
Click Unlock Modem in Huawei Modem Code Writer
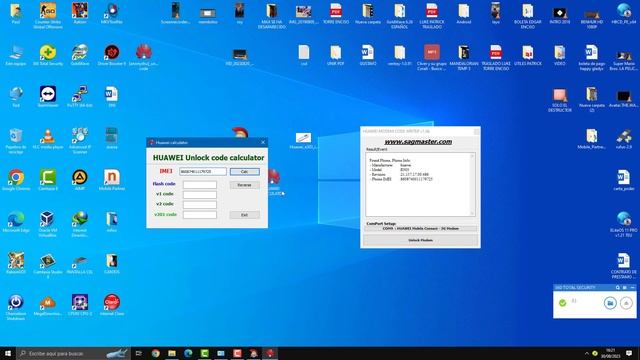point(420,240)
